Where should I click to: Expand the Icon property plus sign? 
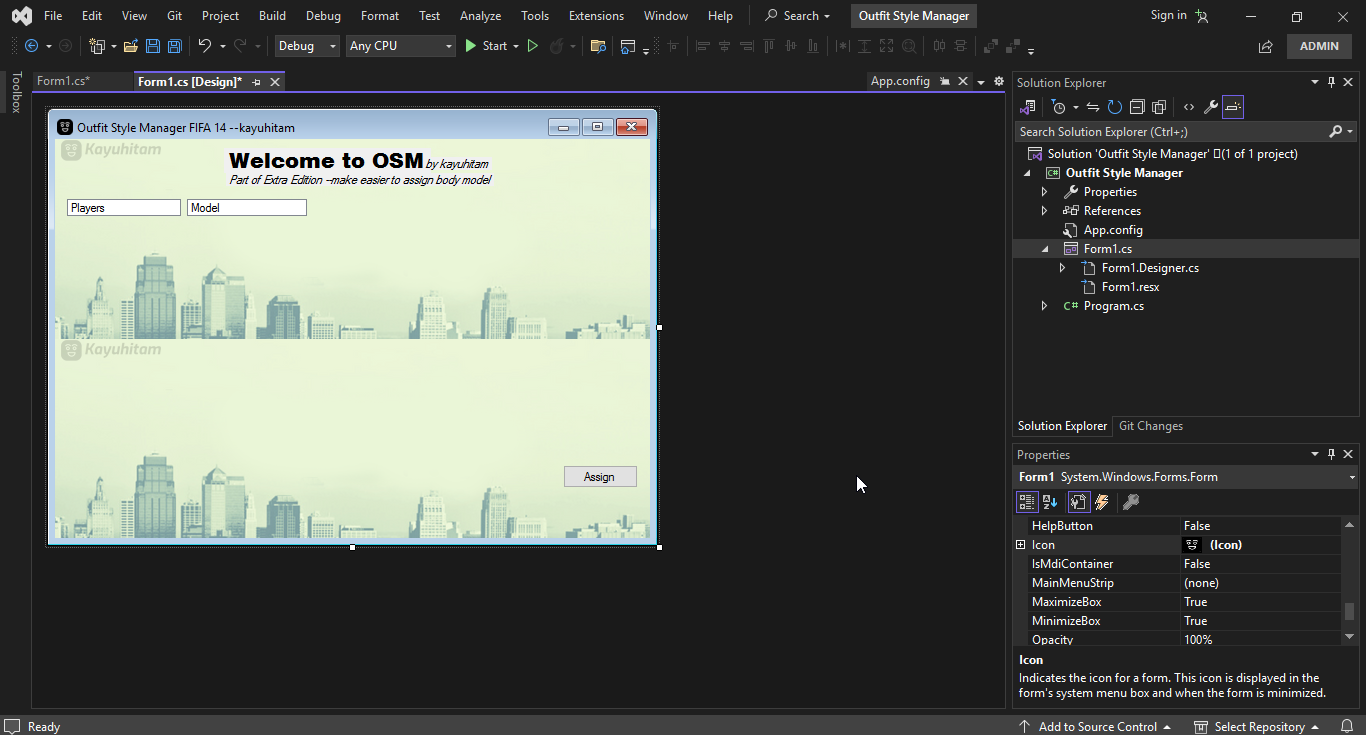[x=1020, y=545]
